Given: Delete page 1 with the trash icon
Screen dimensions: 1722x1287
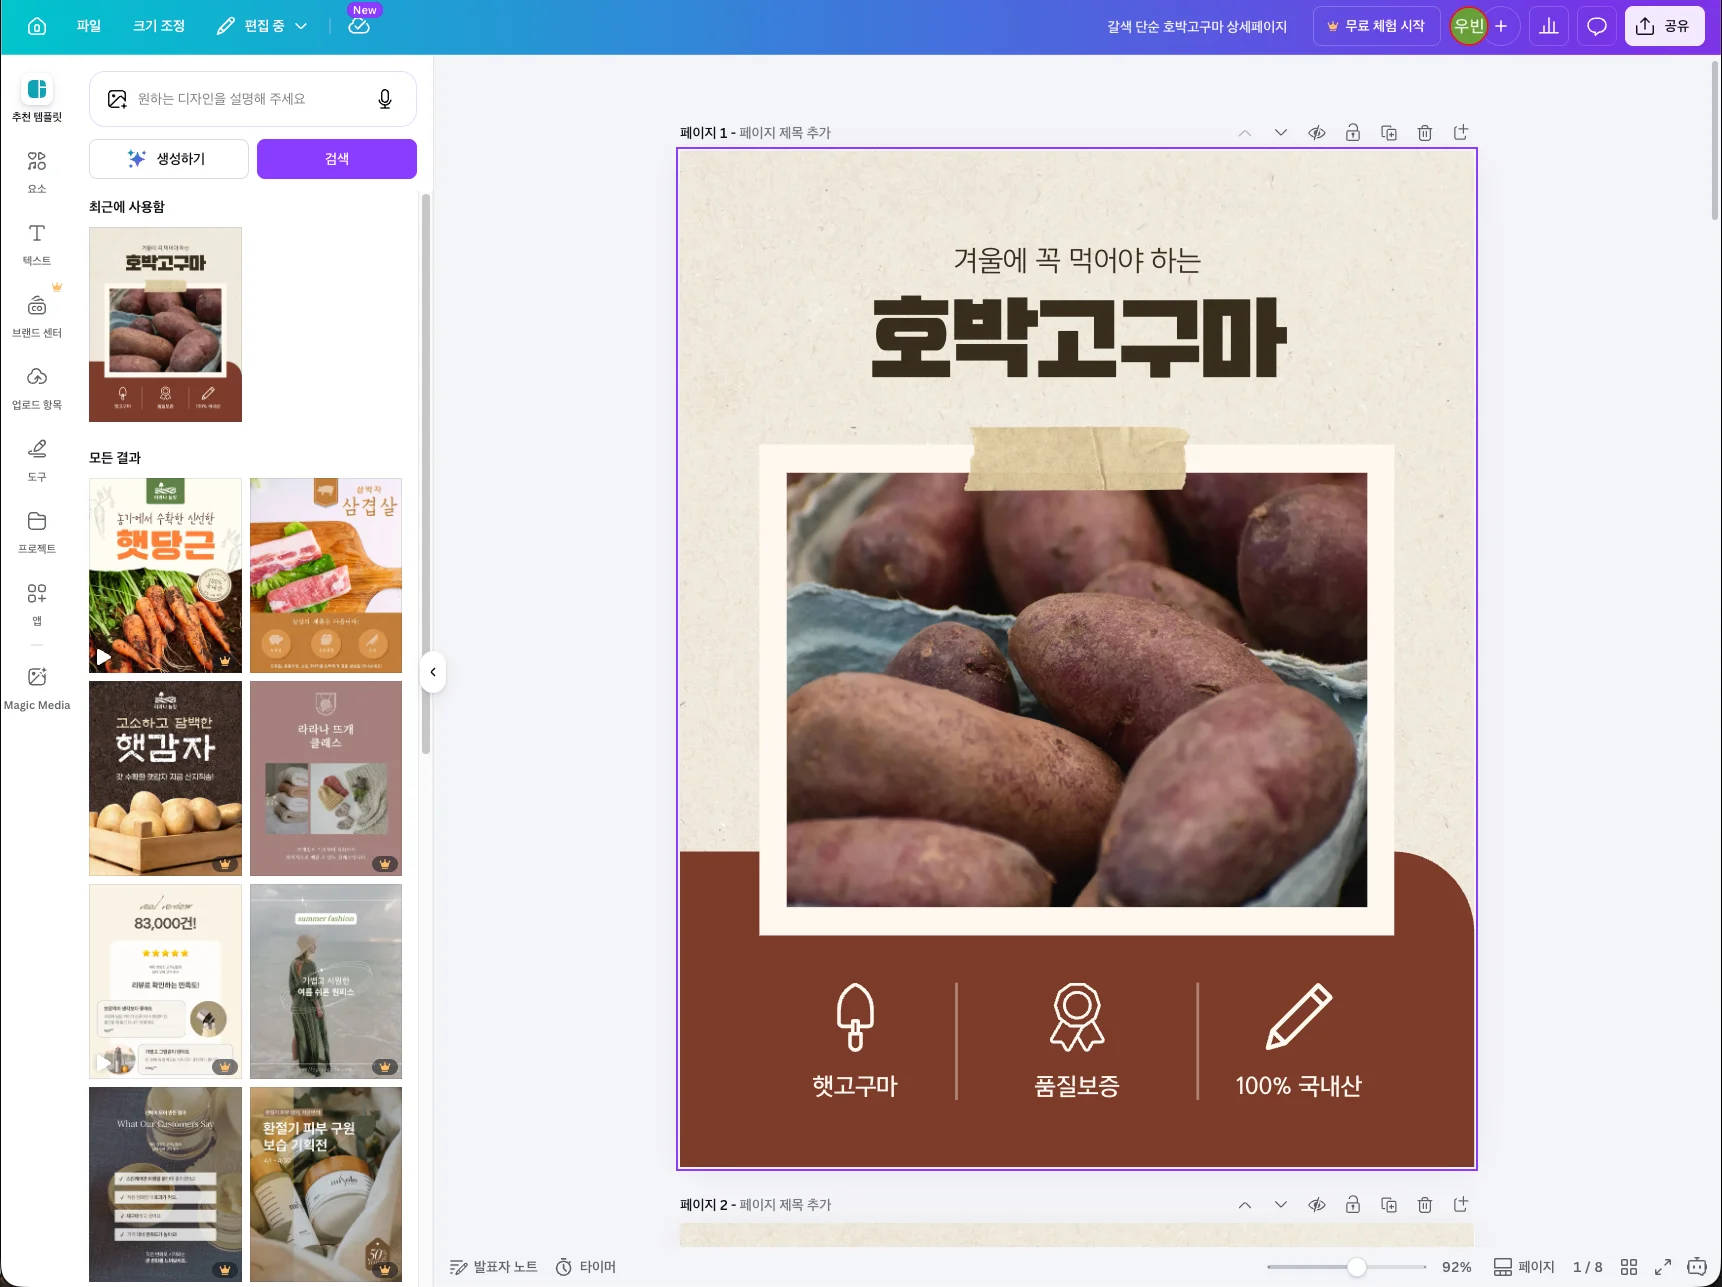Looking at the screenshot, I should point(1425,133).
